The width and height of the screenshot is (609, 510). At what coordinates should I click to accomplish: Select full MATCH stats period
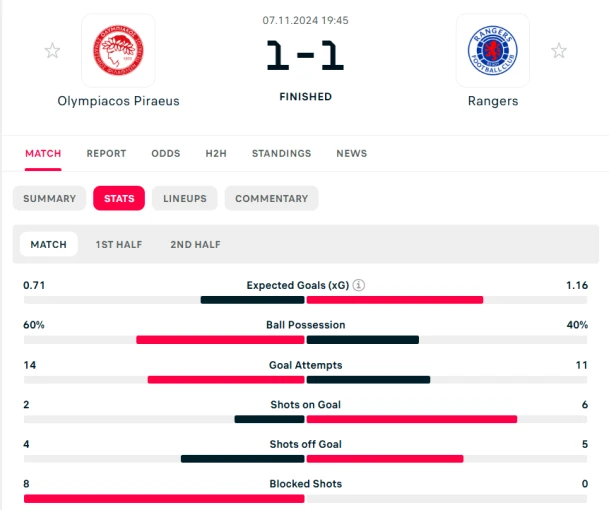[x=49, y=244]
